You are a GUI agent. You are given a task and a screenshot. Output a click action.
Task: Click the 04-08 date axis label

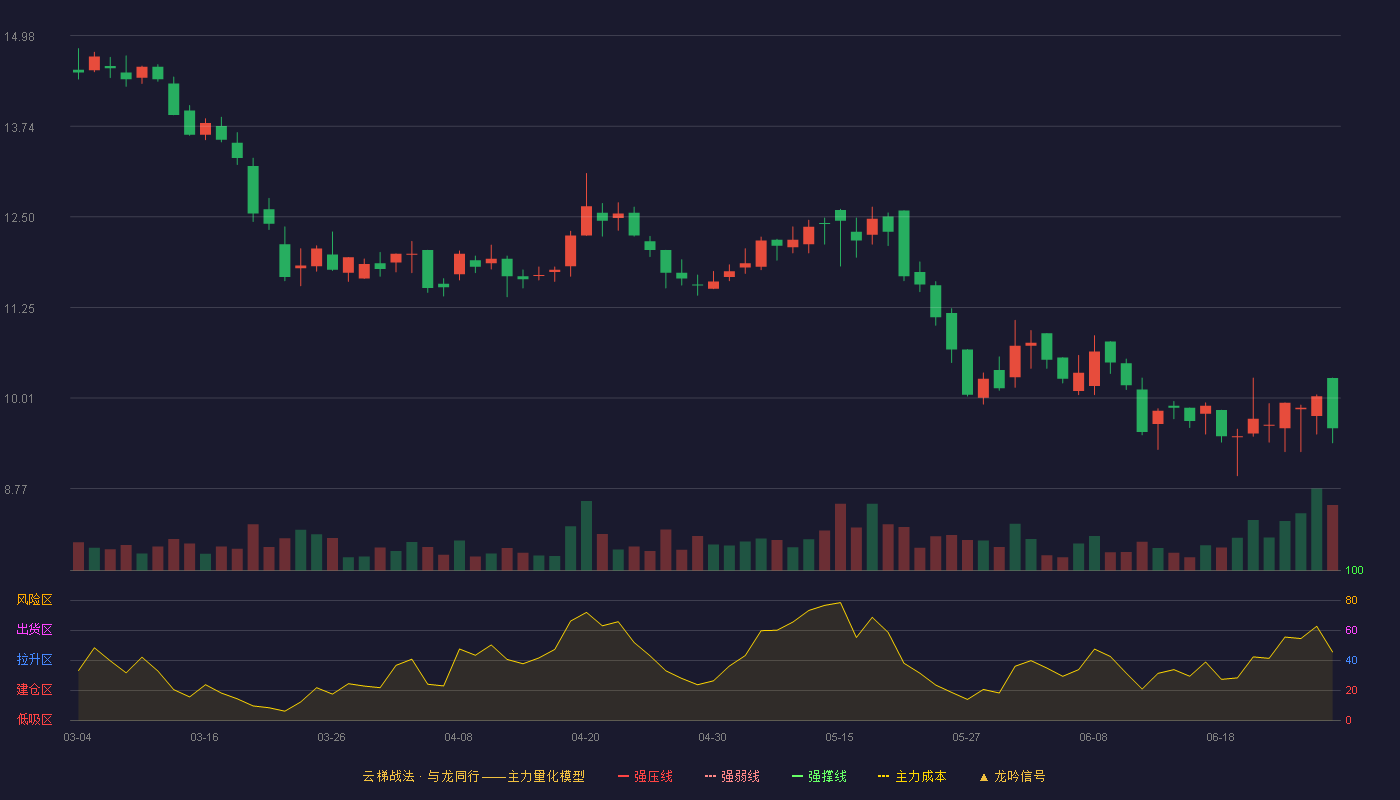click(458, 737)
